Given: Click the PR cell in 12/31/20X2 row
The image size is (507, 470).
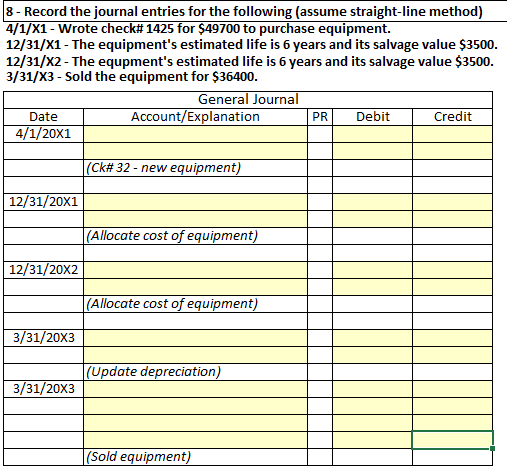Looking at the screenshot, I should [320, 270].
